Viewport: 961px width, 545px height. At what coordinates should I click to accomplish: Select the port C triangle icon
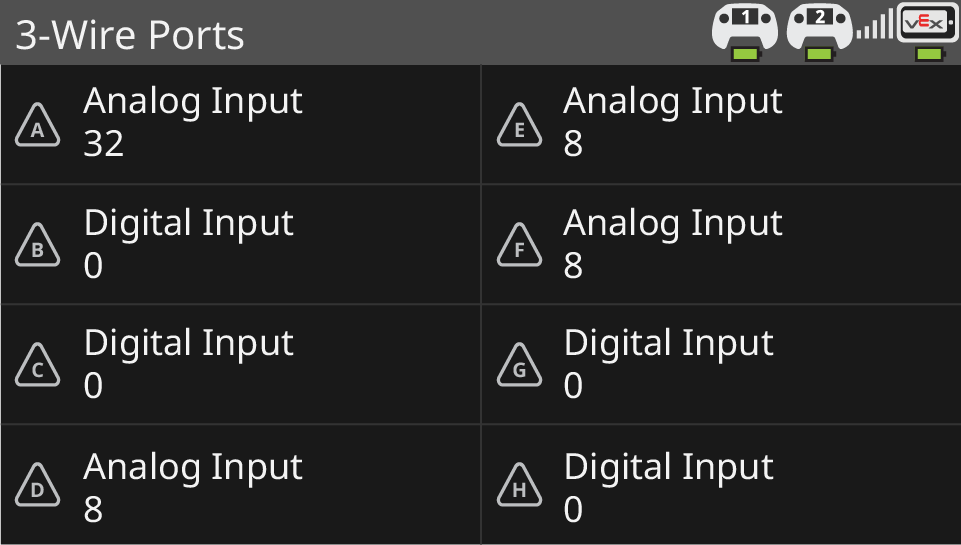[x=38, y=368]
